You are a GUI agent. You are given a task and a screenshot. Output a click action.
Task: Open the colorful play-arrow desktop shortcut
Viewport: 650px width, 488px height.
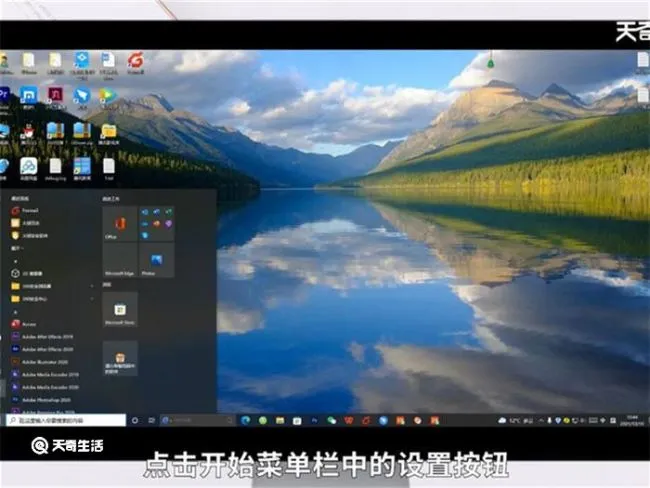point(108,98)
